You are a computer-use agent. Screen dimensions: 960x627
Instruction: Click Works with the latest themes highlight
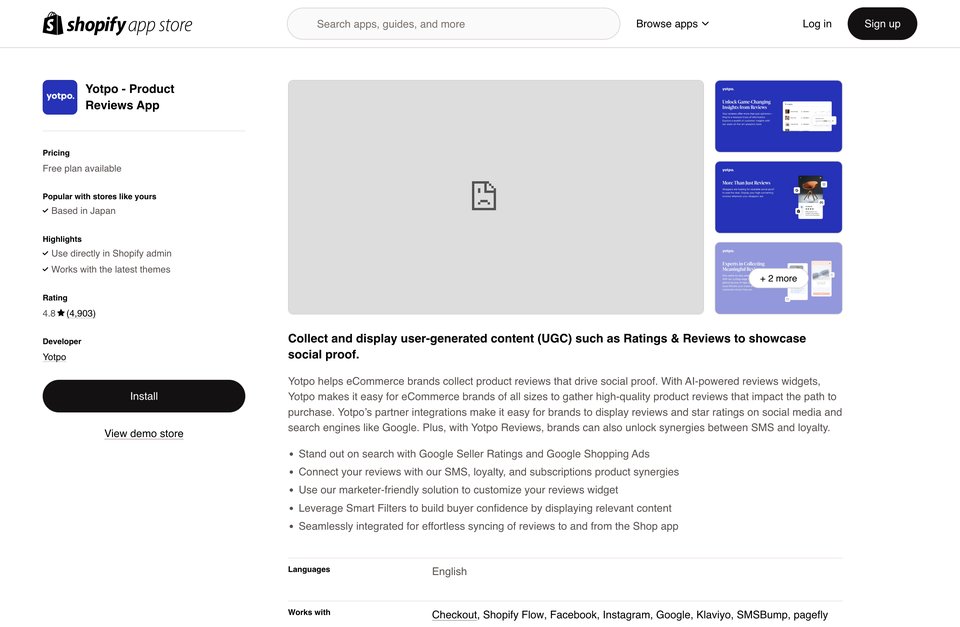[111, 269]
